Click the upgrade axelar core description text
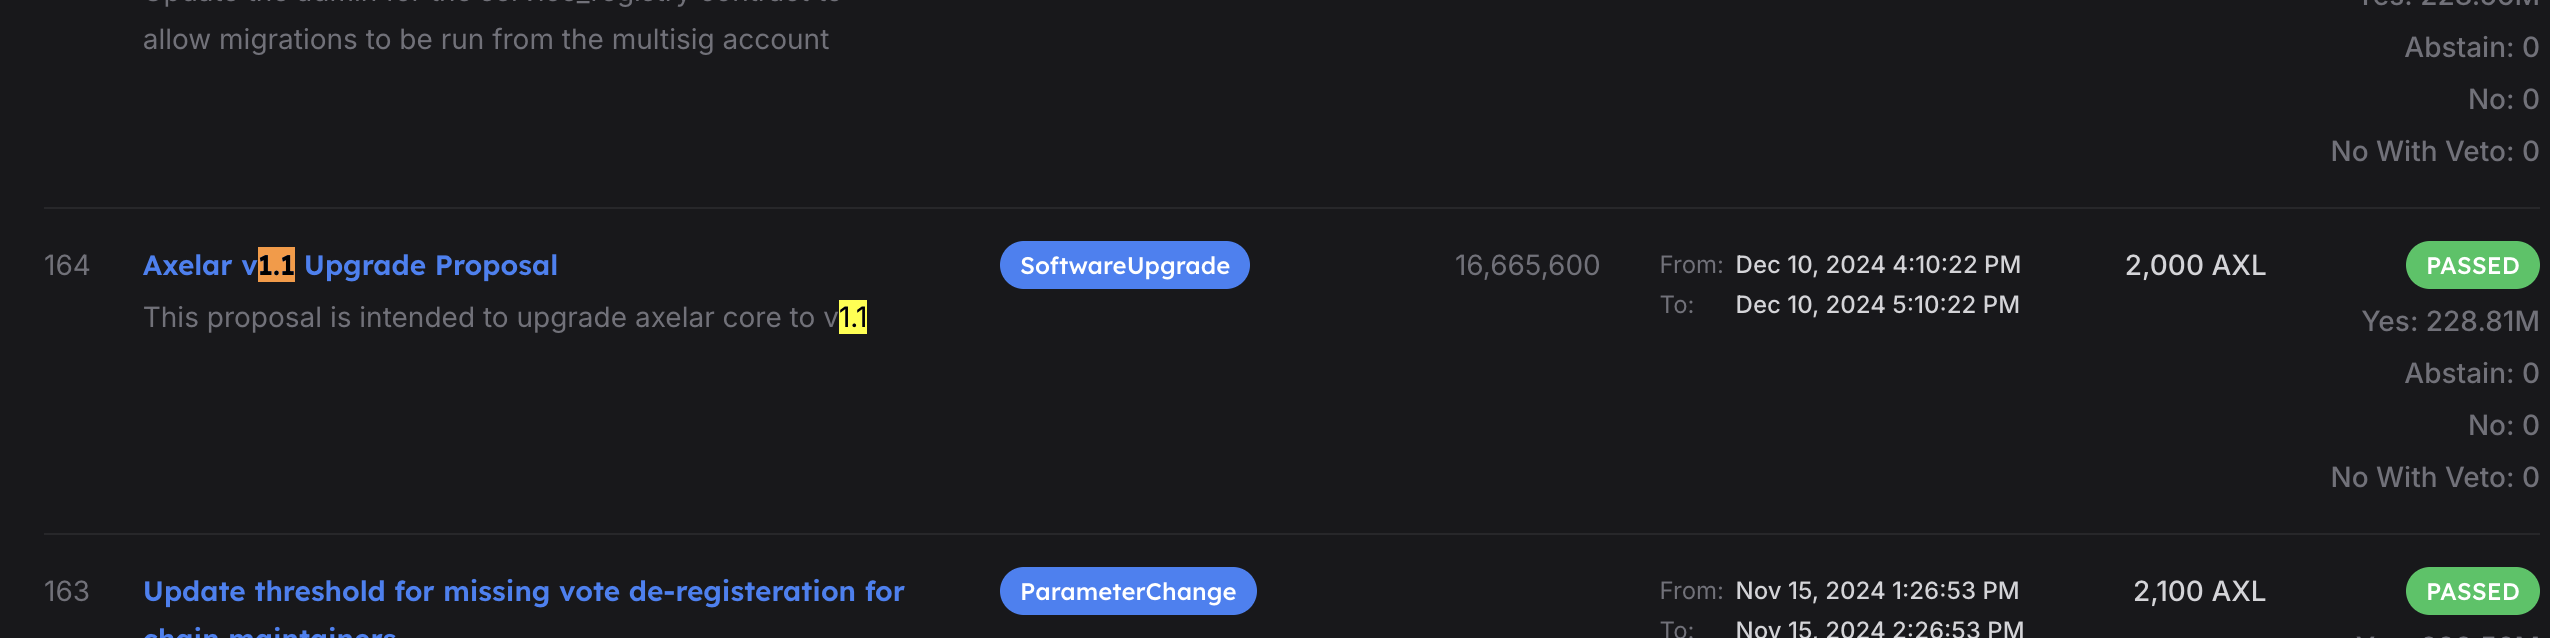2550x638 pixels. point(505,317)
